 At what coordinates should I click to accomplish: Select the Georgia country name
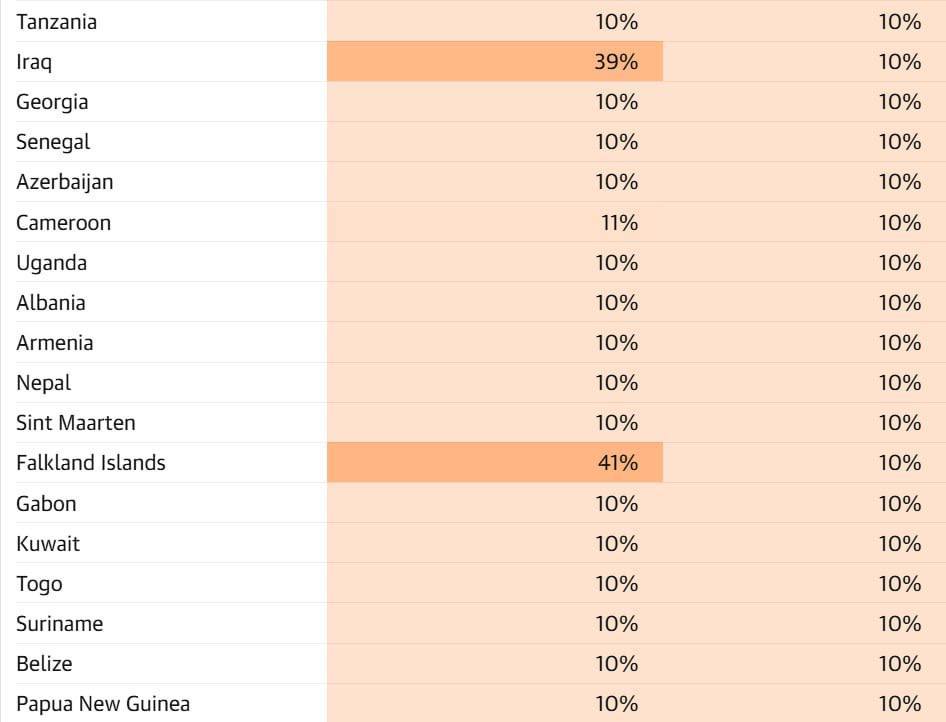tap(52, 102)
